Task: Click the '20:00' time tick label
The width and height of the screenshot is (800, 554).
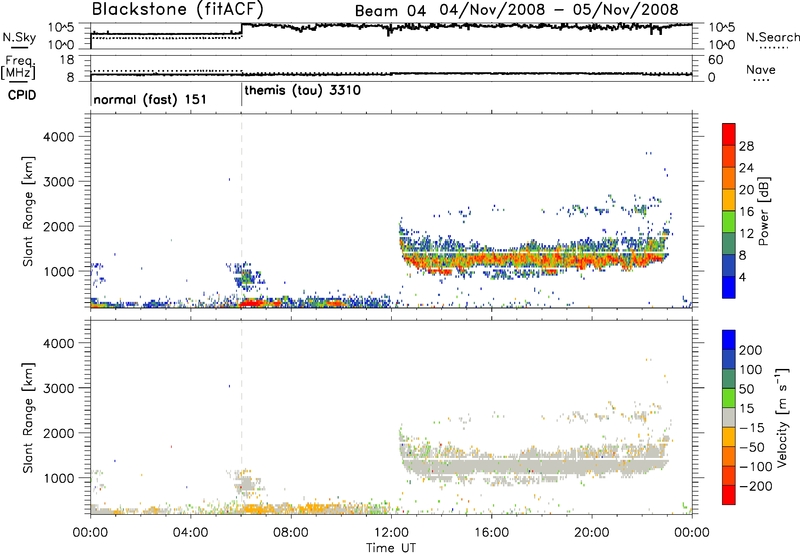Action: pyautogui.click(x=591, y=533)
